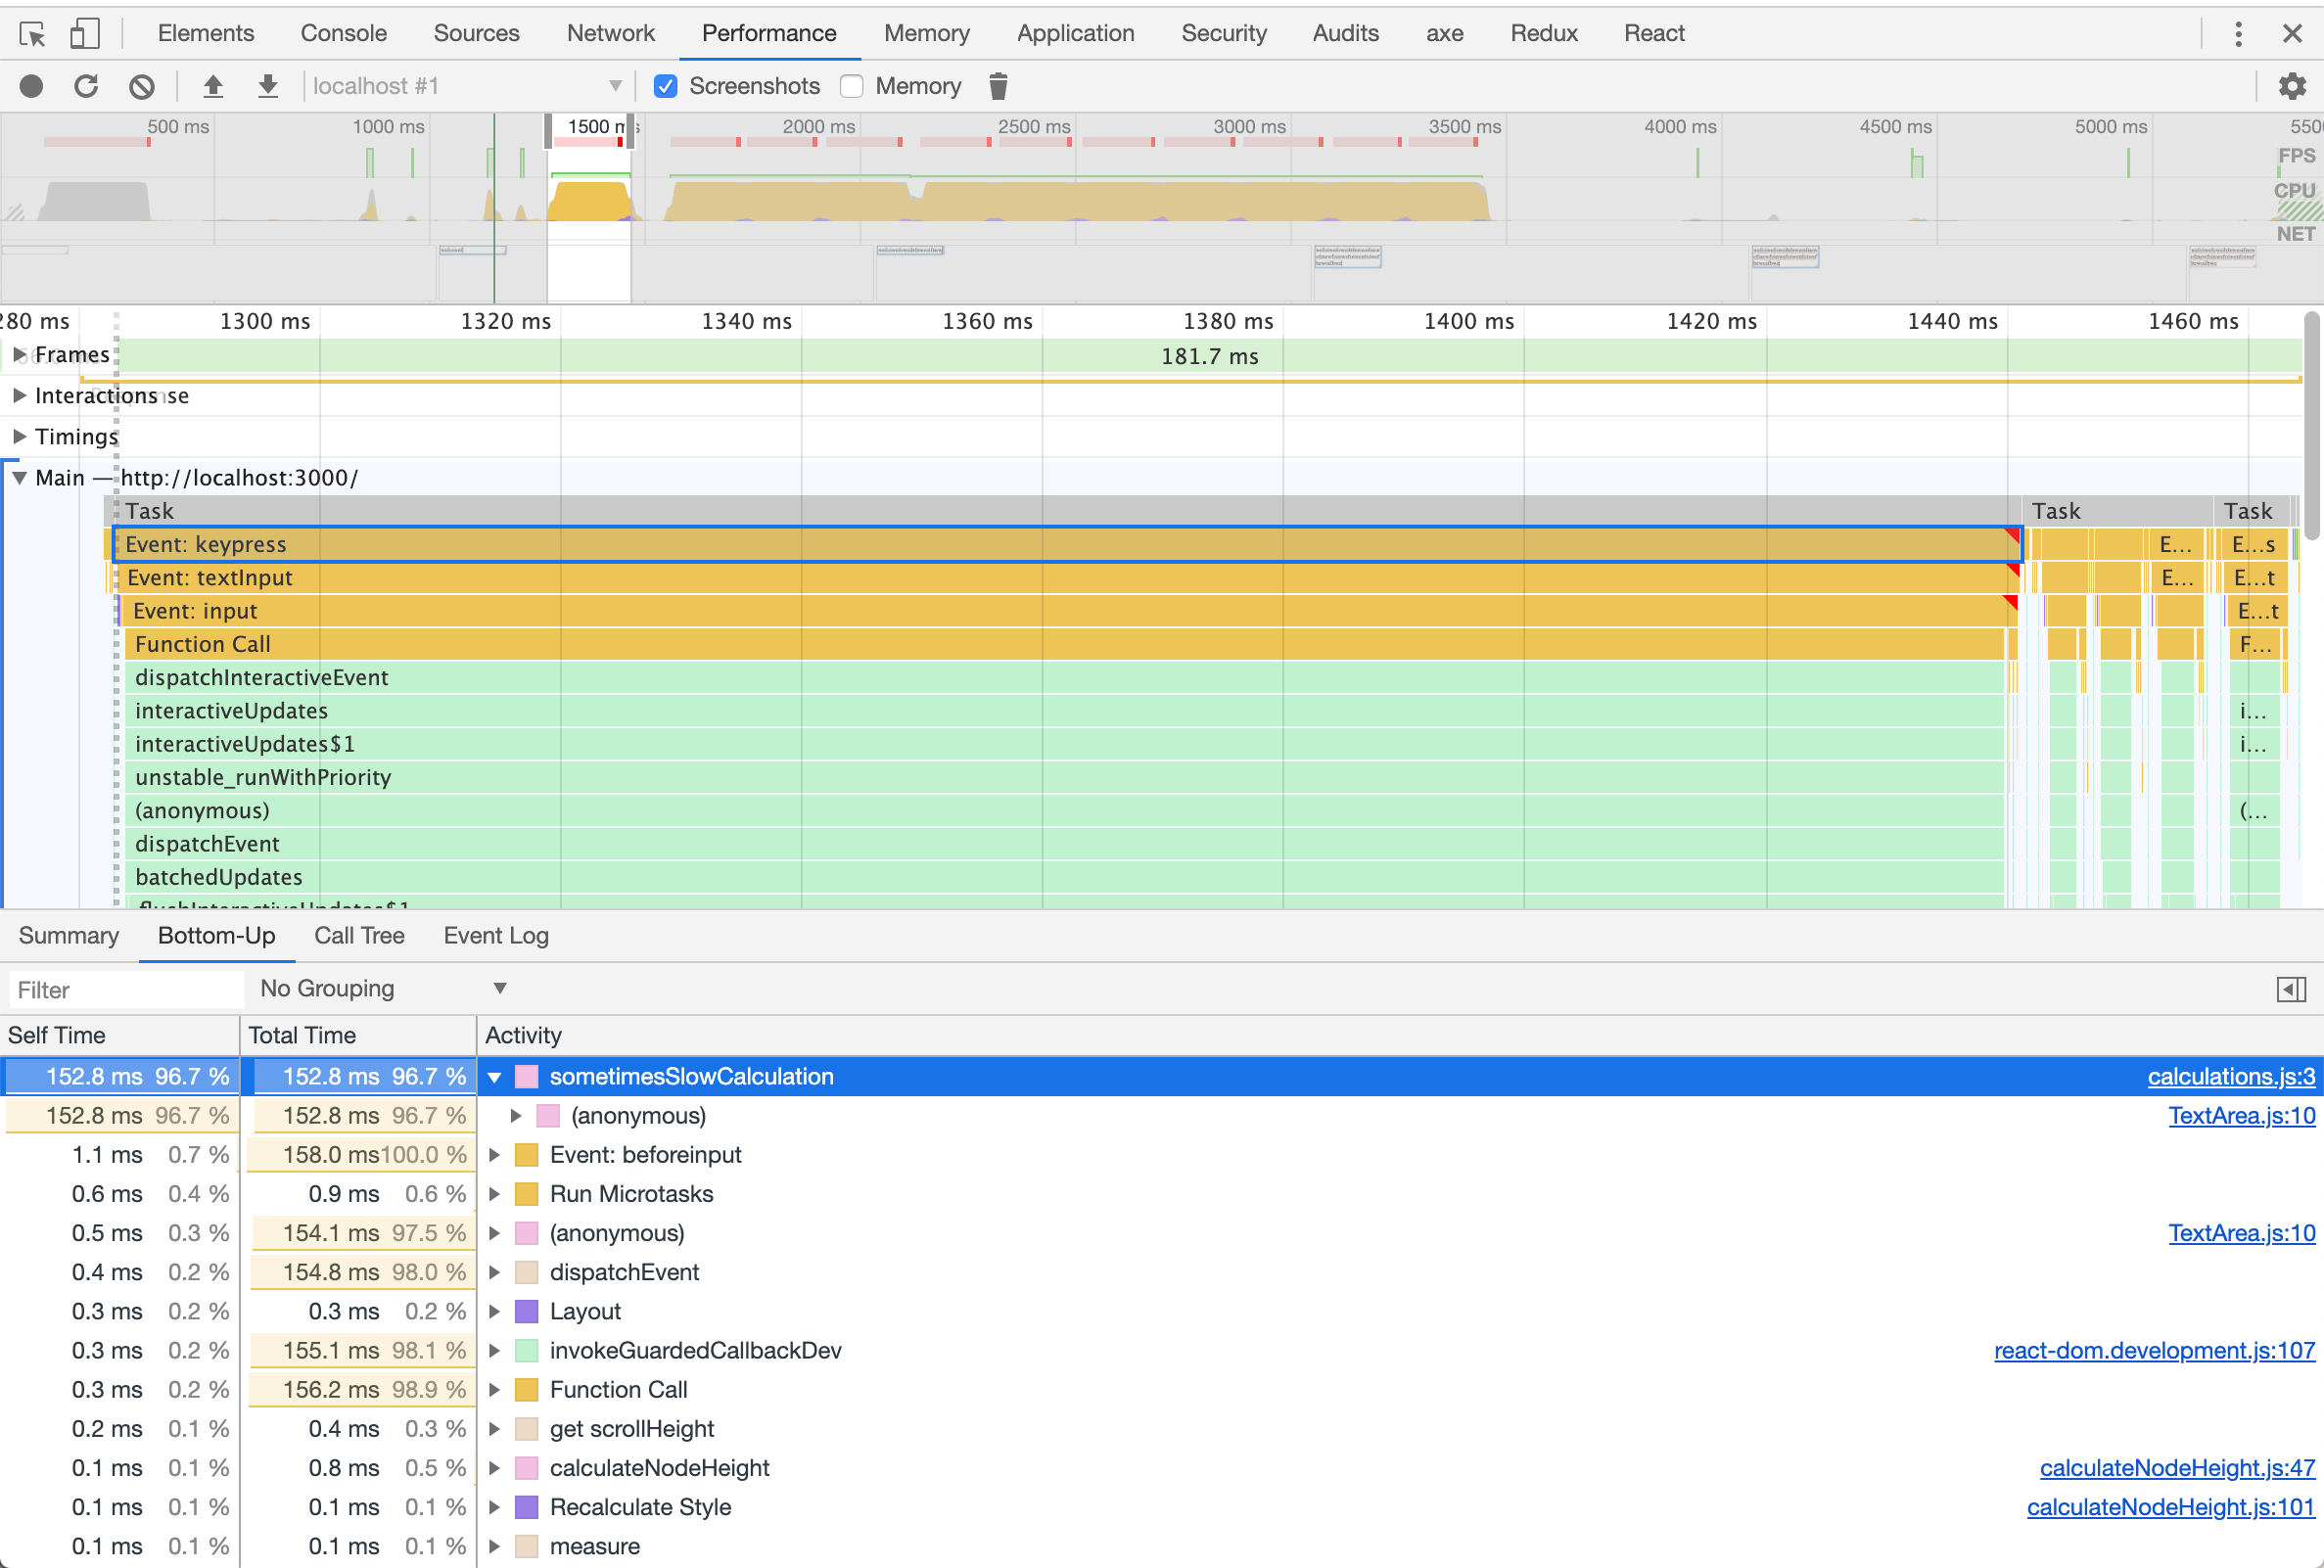Show the heaviest stack sidebar icon
This screenshot has width=2324, height=1568.
tap(2290, 989)
